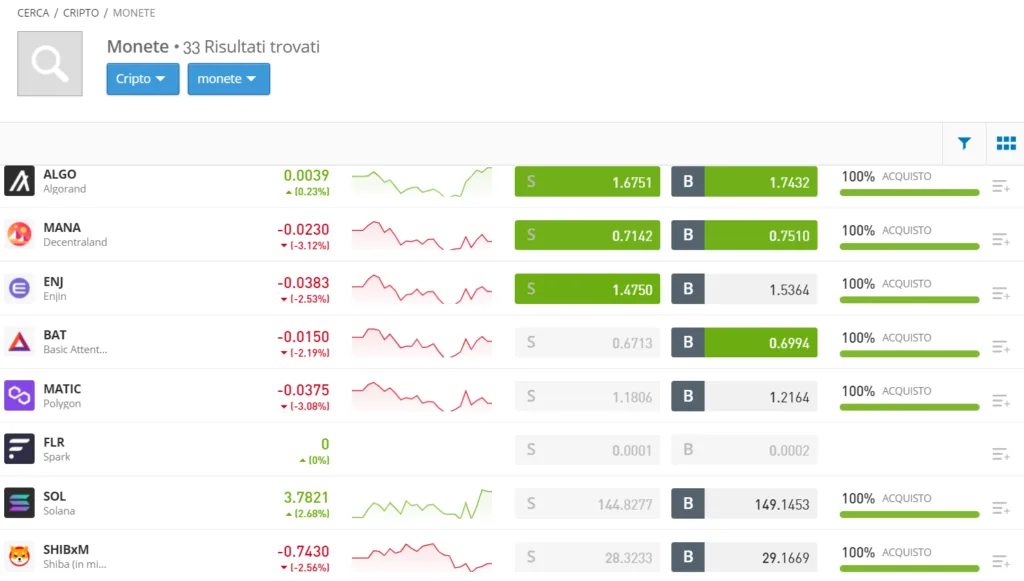The height and width of the screenshot is (581, 1024).
Task: Open the SHIBxM price sparkline chart
Action: click(x=422, y=557)
